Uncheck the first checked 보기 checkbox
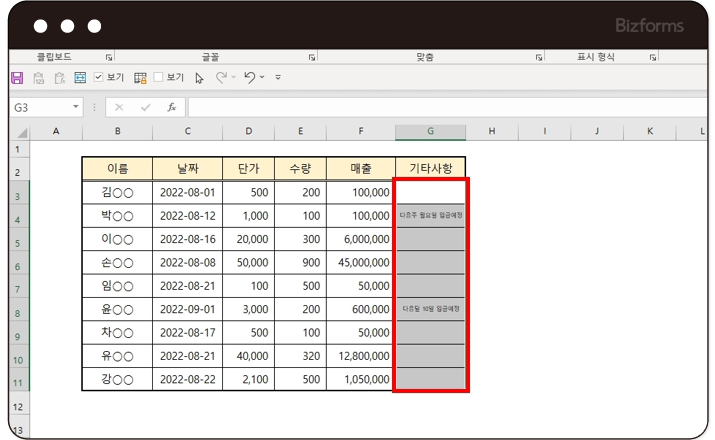Screen dimensions: 715x440 (99, 77)
